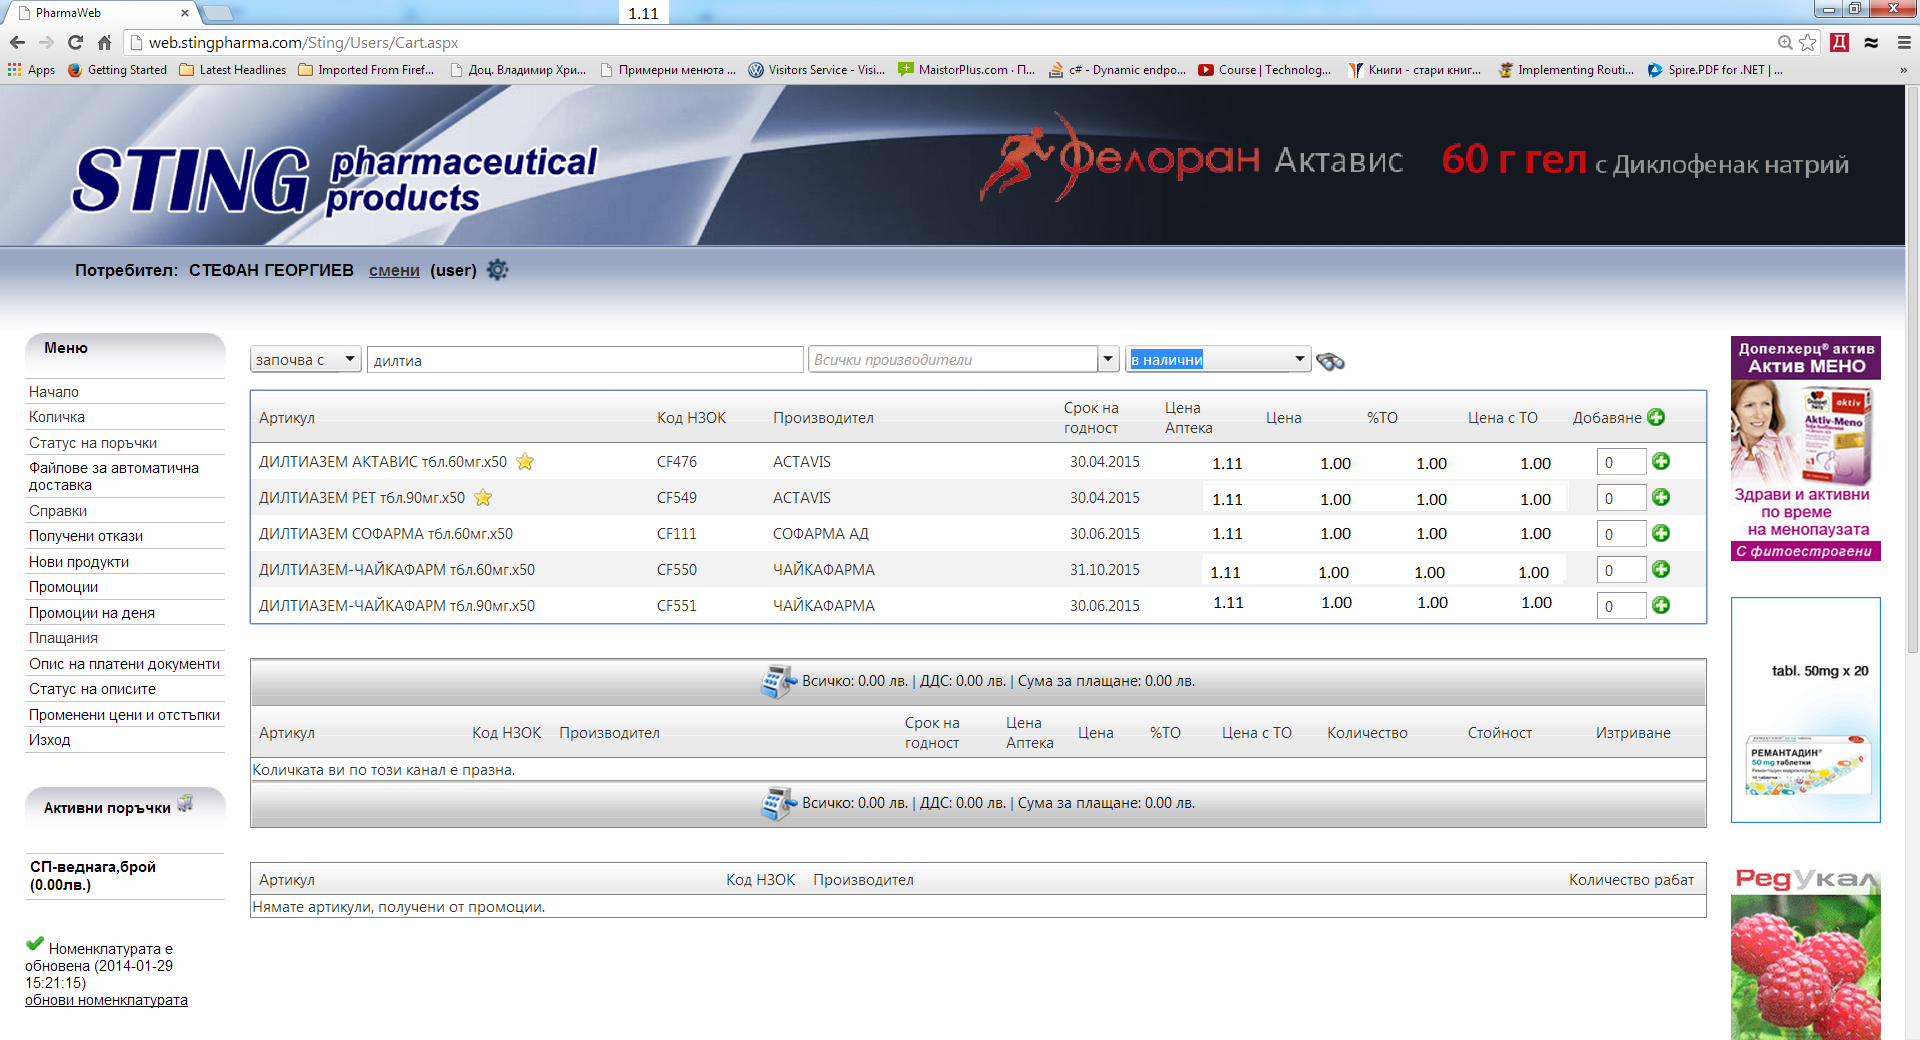The height and width of the screenshot is (1040, 1920).
Task: Open new browser tab button
Action: click(x=217, y=13)
